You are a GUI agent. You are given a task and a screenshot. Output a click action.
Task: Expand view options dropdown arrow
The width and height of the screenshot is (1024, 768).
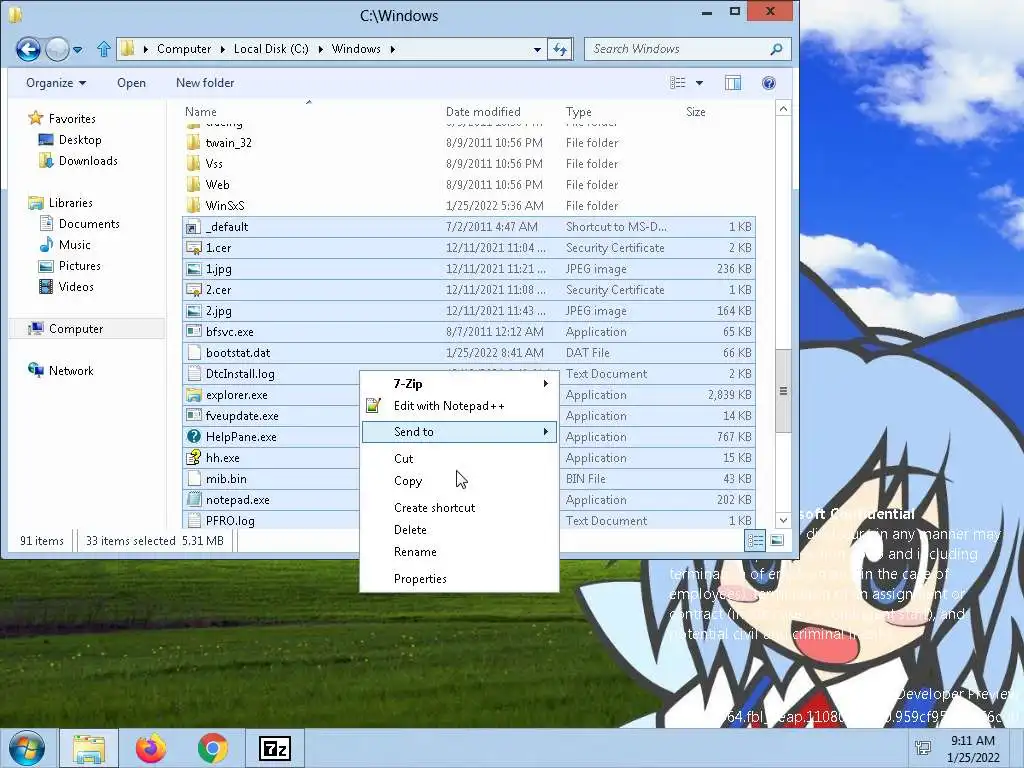coord(699,83)
